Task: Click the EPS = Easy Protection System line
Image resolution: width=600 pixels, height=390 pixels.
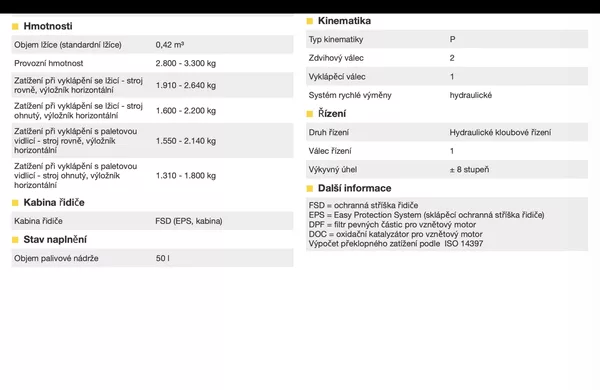Action: pyautogui.click(x=426, y=215)
